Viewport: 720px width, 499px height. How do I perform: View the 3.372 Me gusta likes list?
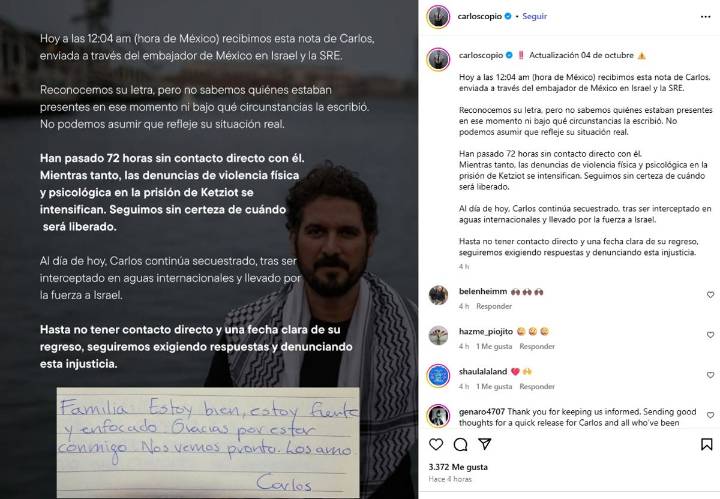[x=458, y=467]
